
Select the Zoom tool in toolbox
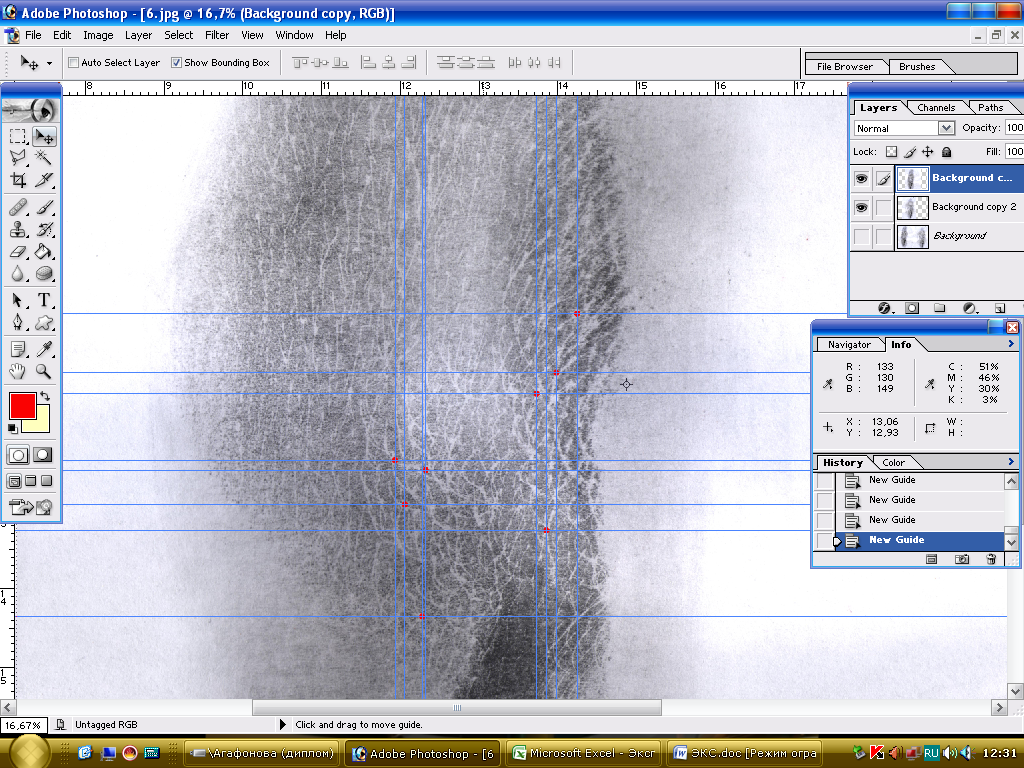pos(44,372)
